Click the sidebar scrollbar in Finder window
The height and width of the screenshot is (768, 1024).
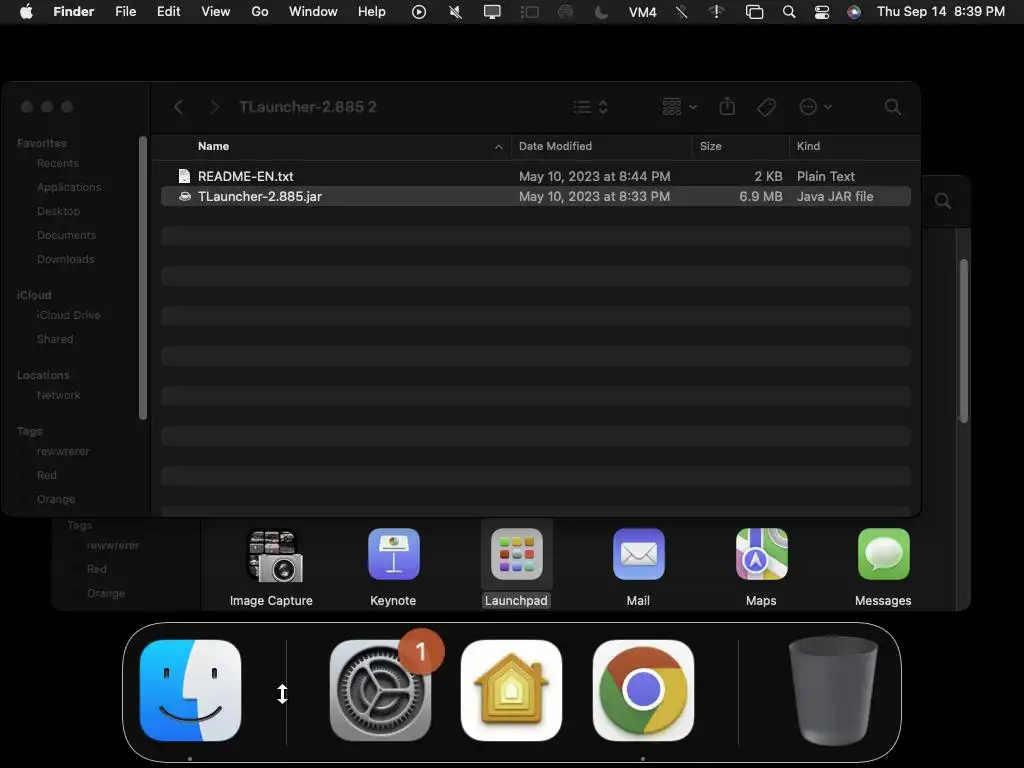coord(143,278)
